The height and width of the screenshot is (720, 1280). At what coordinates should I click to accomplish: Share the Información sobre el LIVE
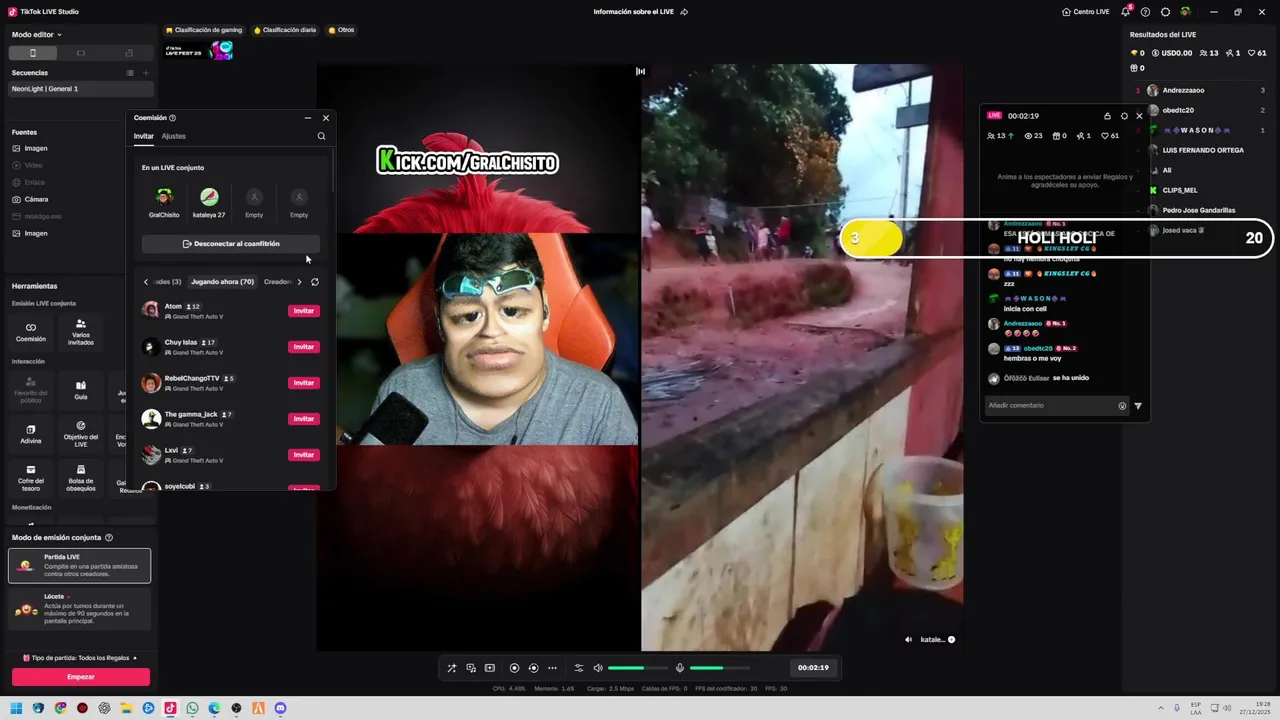click(x=684, y=12)
